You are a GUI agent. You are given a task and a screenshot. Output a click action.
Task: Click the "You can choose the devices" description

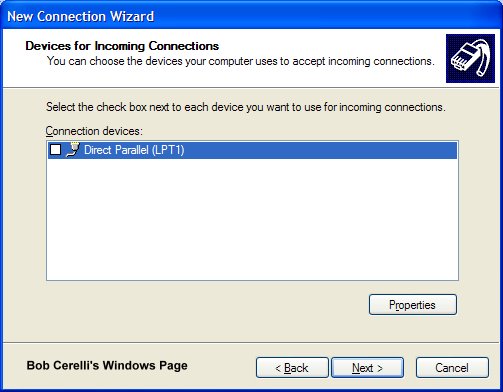click(x=241, y=61)
